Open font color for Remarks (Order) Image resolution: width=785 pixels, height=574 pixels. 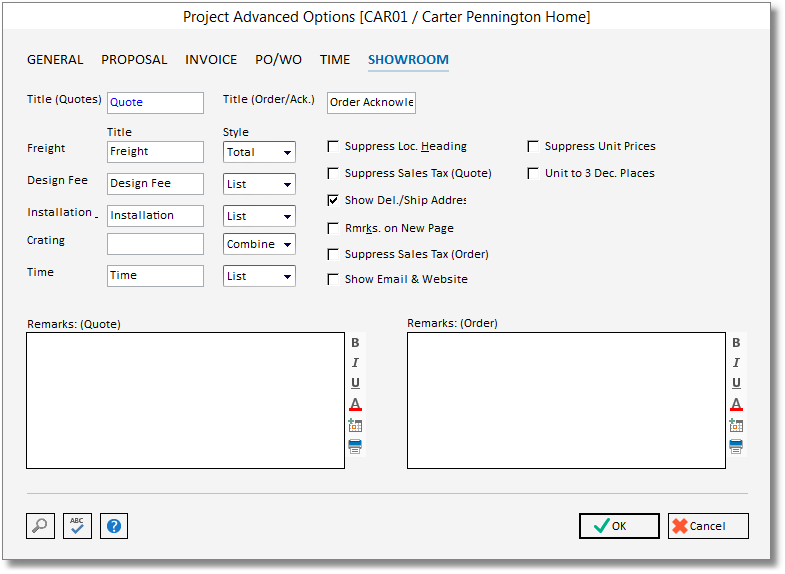point(736,404)
